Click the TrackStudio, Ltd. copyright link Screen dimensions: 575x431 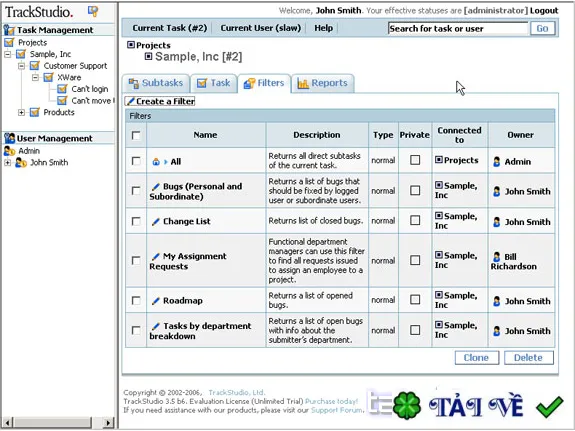tap(237, 392)
